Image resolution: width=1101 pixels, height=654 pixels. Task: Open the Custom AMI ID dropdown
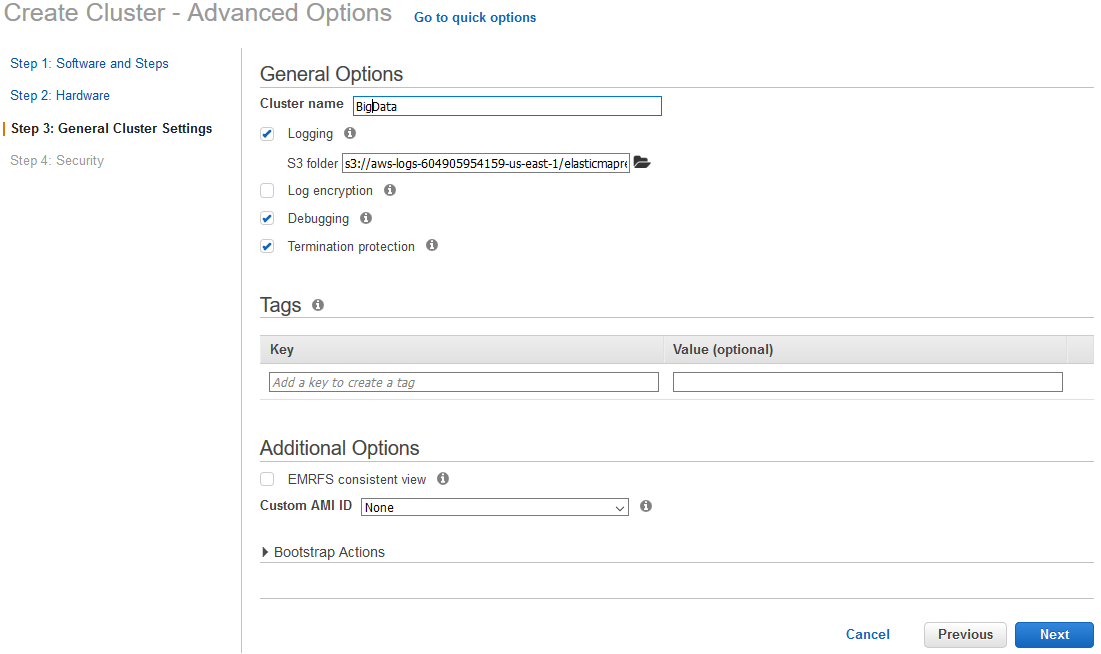coord(494,507)
